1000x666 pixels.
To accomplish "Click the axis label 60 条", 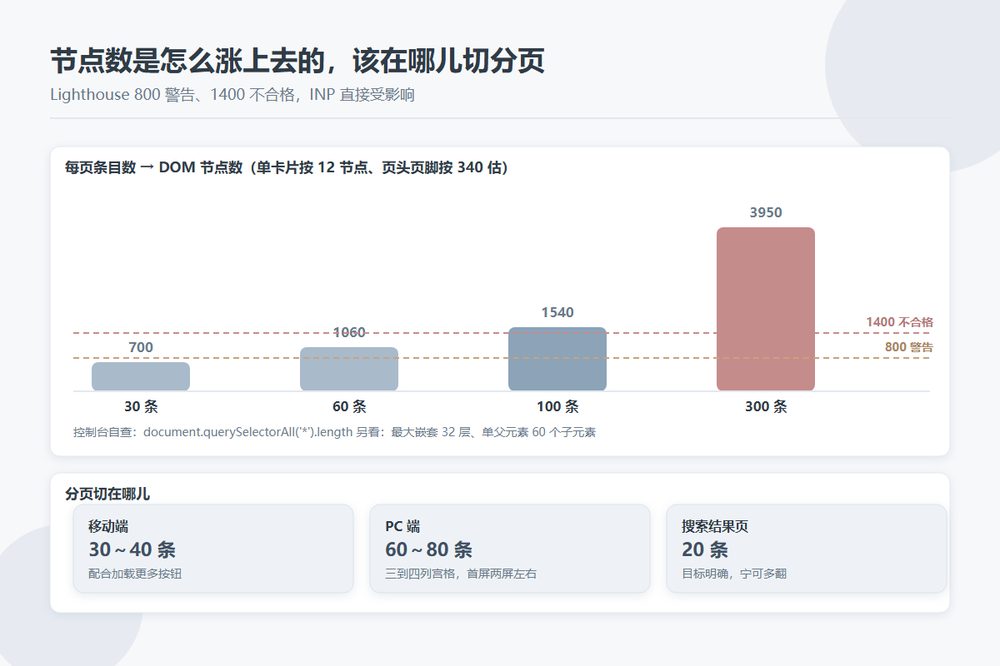I will (x=349, y=406).
